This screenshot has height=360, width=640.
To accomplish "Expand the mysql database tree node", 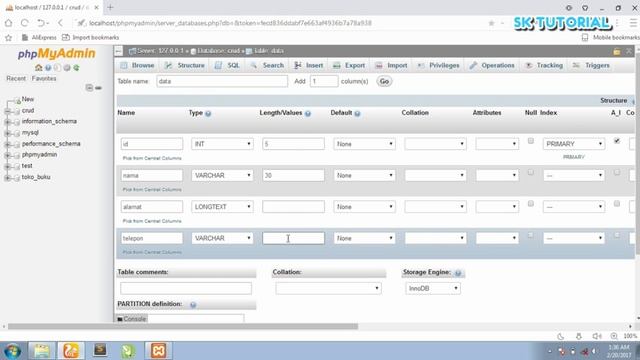I will (x=7, y=133).
